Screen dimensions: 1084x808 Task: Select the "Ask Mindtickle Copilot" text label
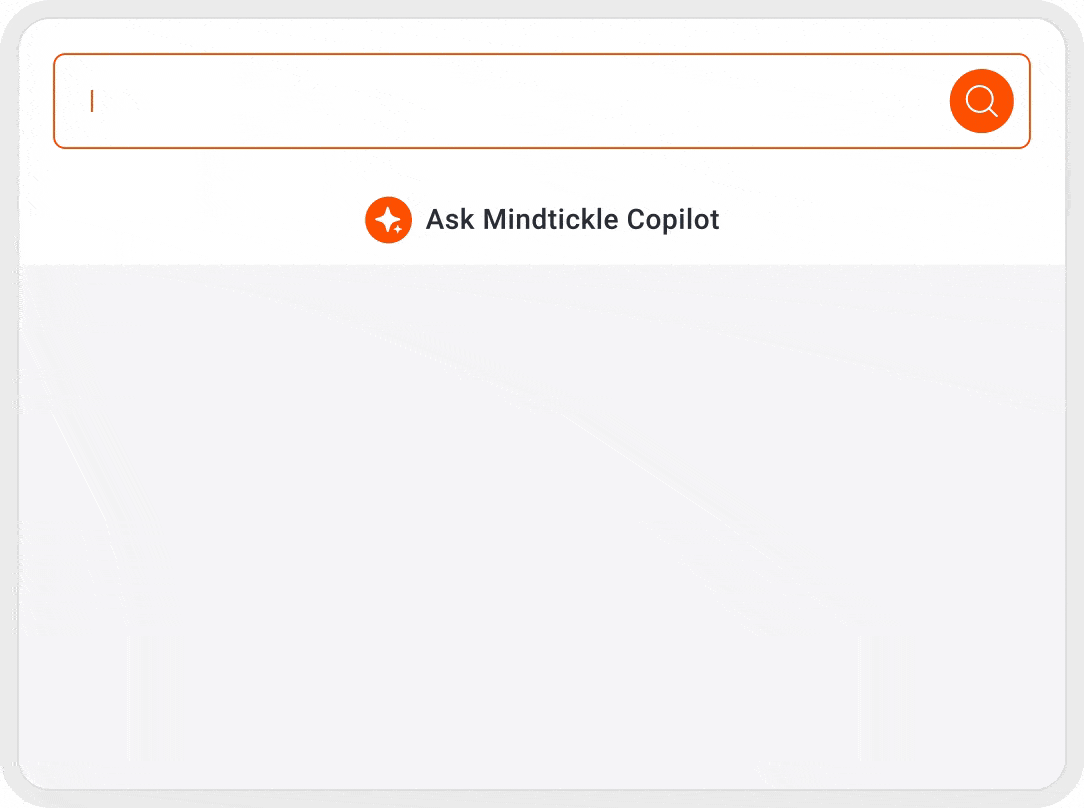click(x=572, y=220)
